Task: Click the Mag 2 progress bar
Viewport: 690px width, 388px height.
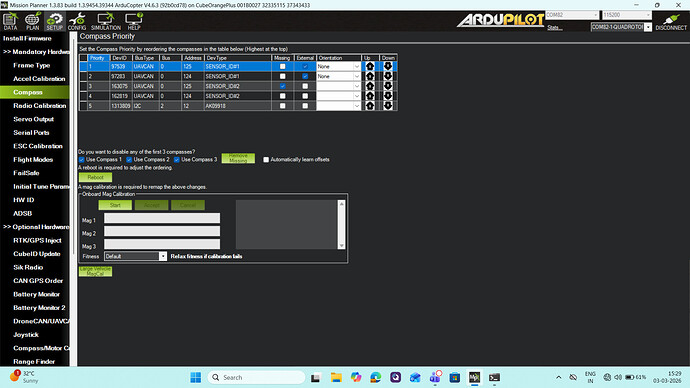Action: tap(162, 231)
